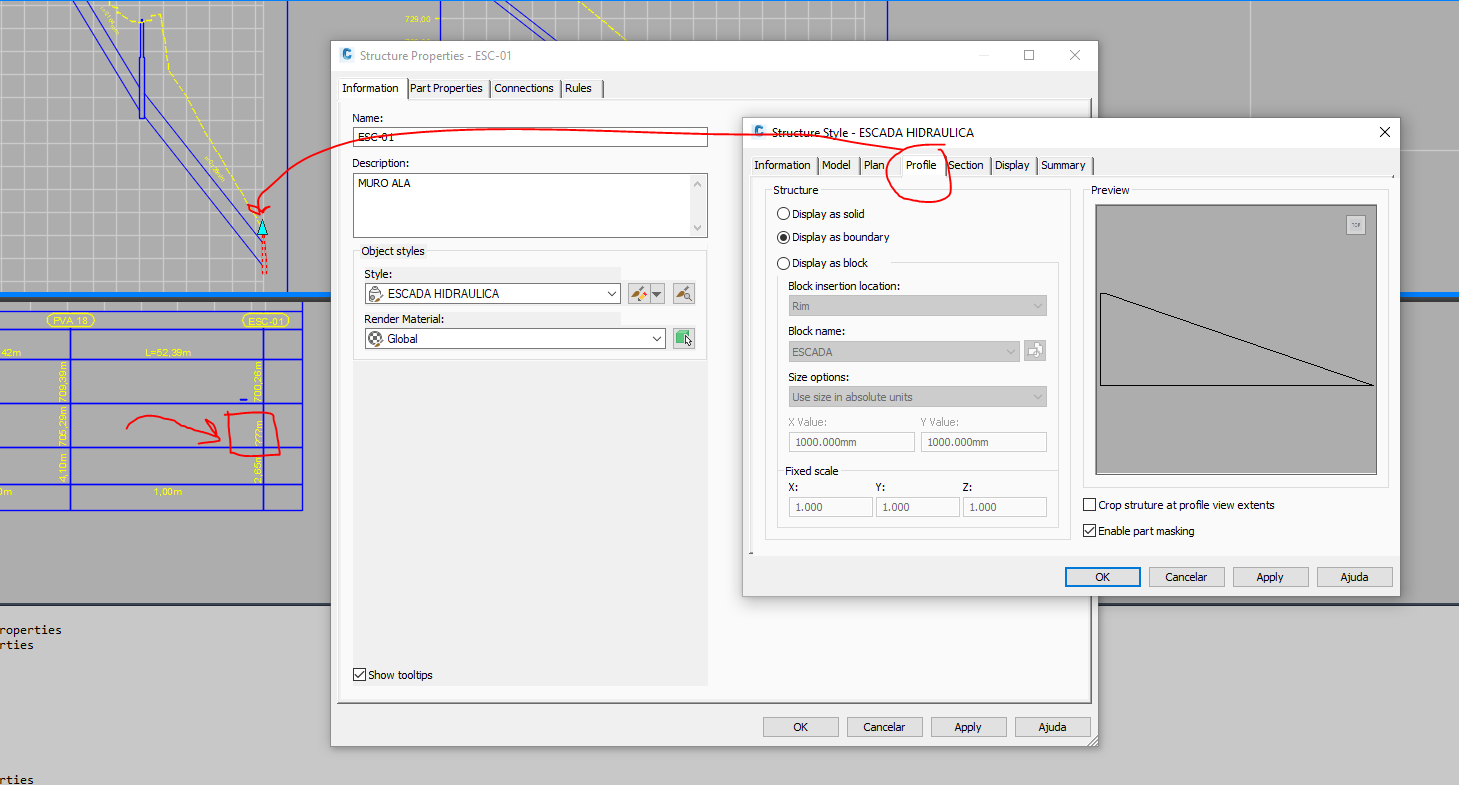The image size is (1459, 785).
Task: Open the Connections tab
Action: [x=524, y=88]
